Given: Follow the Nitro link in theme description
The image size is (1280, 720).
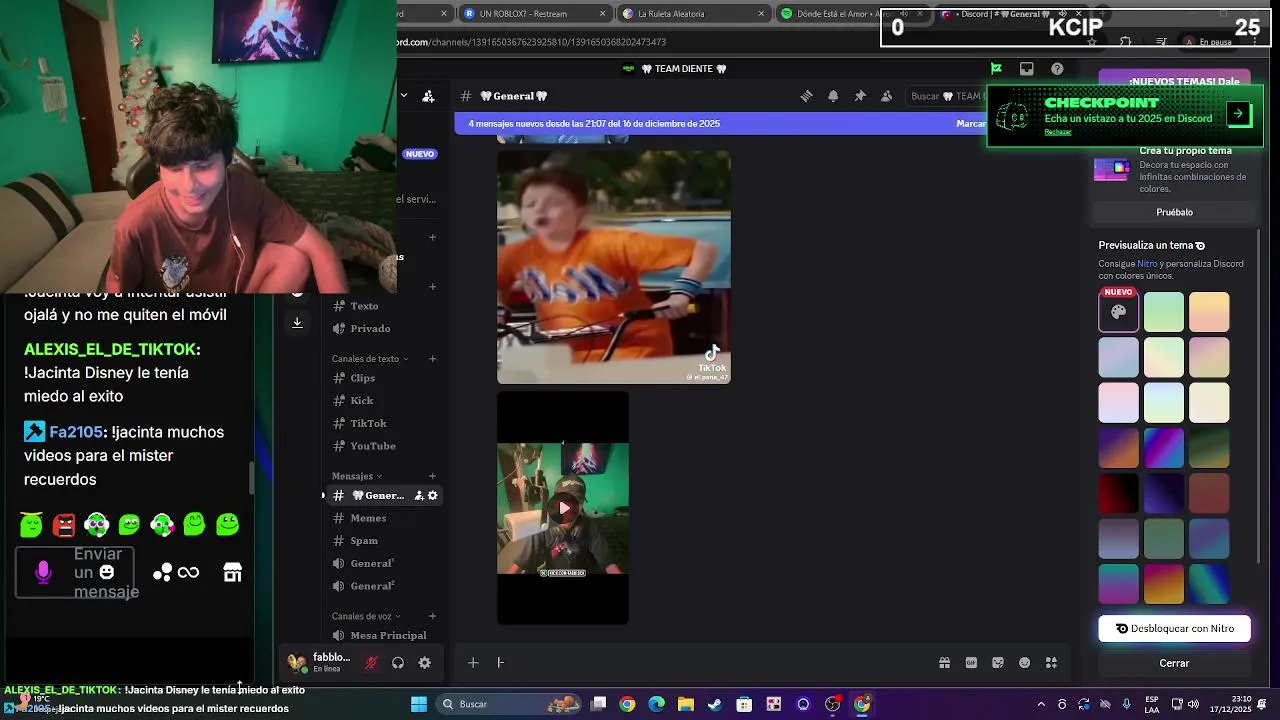Looking at the screenshot, I should 1147,264.
